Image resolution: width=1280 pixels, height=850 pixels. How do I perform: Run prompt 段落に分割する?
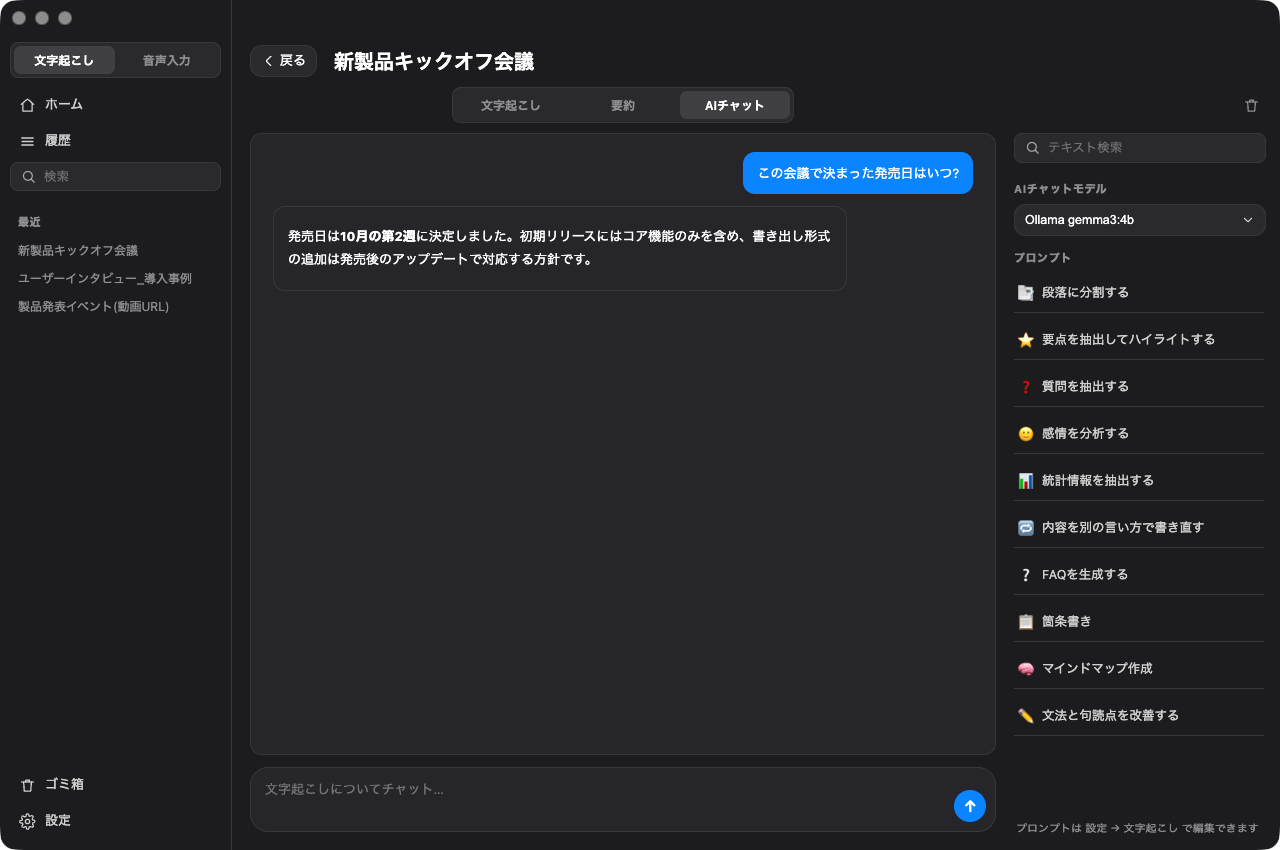click(1139, 293)
